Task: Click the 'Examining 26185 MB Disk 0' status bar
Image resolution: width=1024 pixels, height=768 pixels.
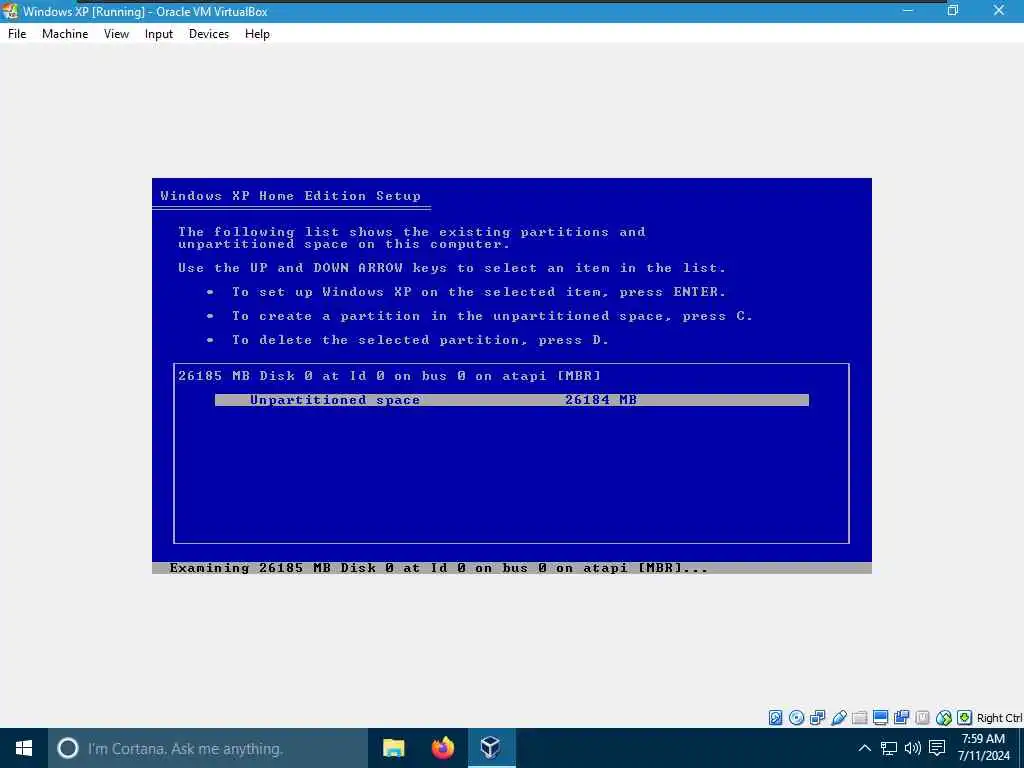Action: [511, 568]
